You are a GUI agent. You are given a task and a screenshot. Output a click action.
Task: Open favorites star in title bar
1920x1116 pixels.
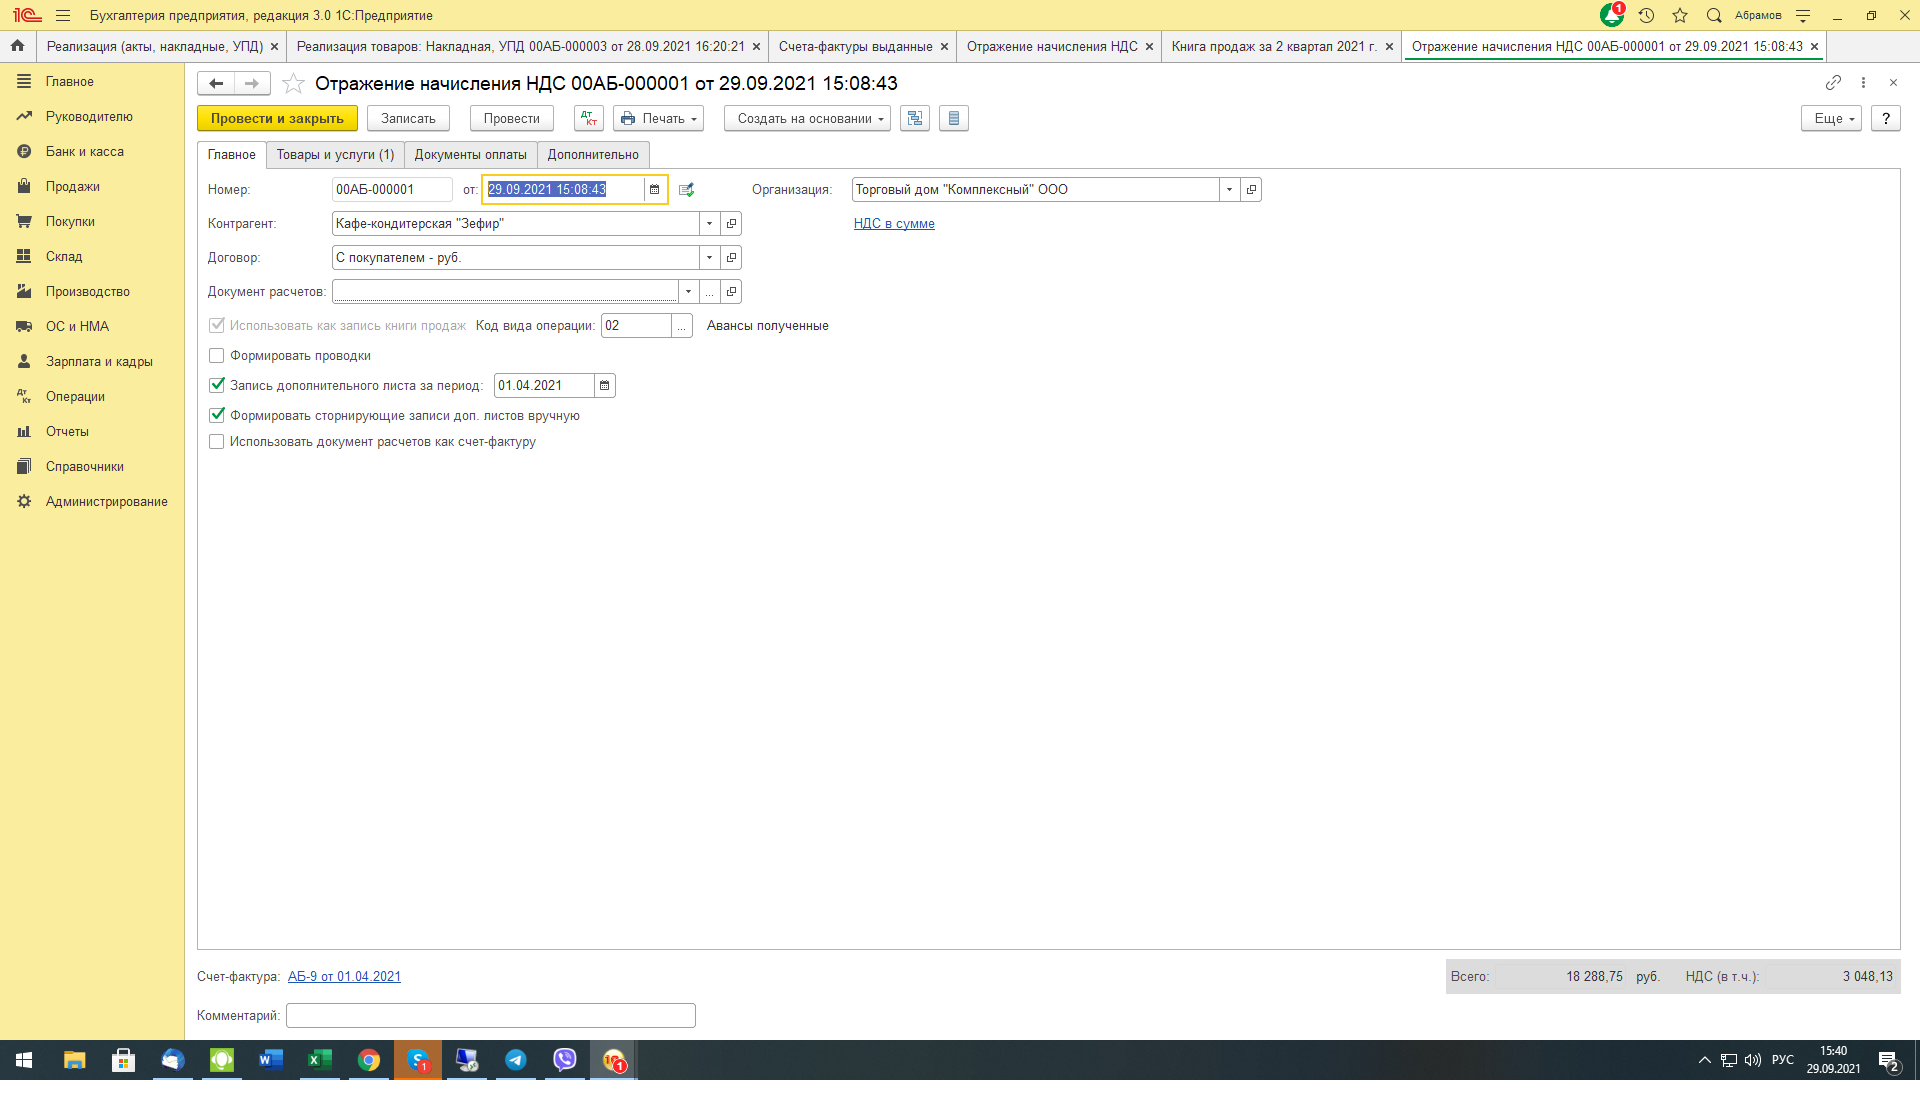1680,16
